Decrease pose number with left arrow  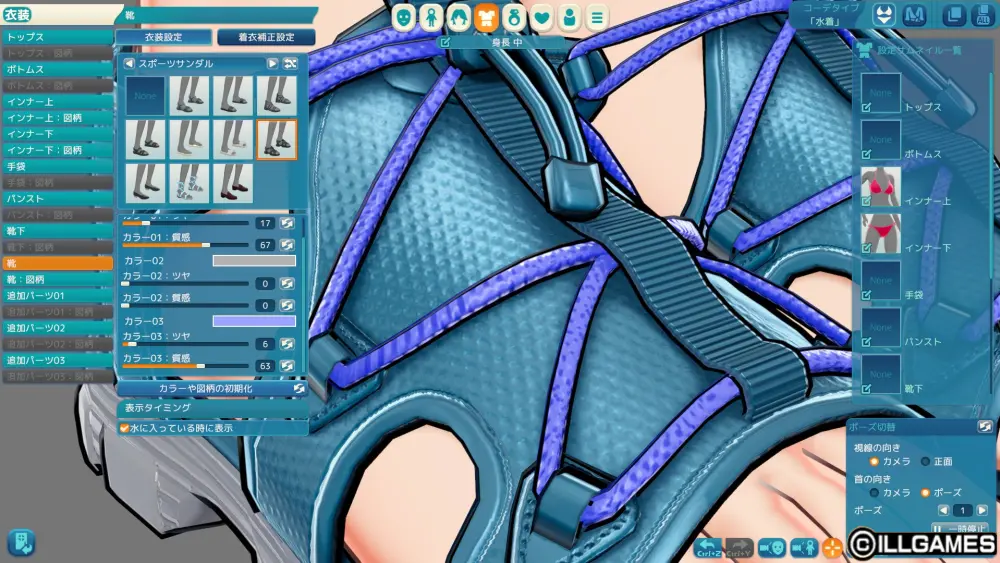coord(943,510)
